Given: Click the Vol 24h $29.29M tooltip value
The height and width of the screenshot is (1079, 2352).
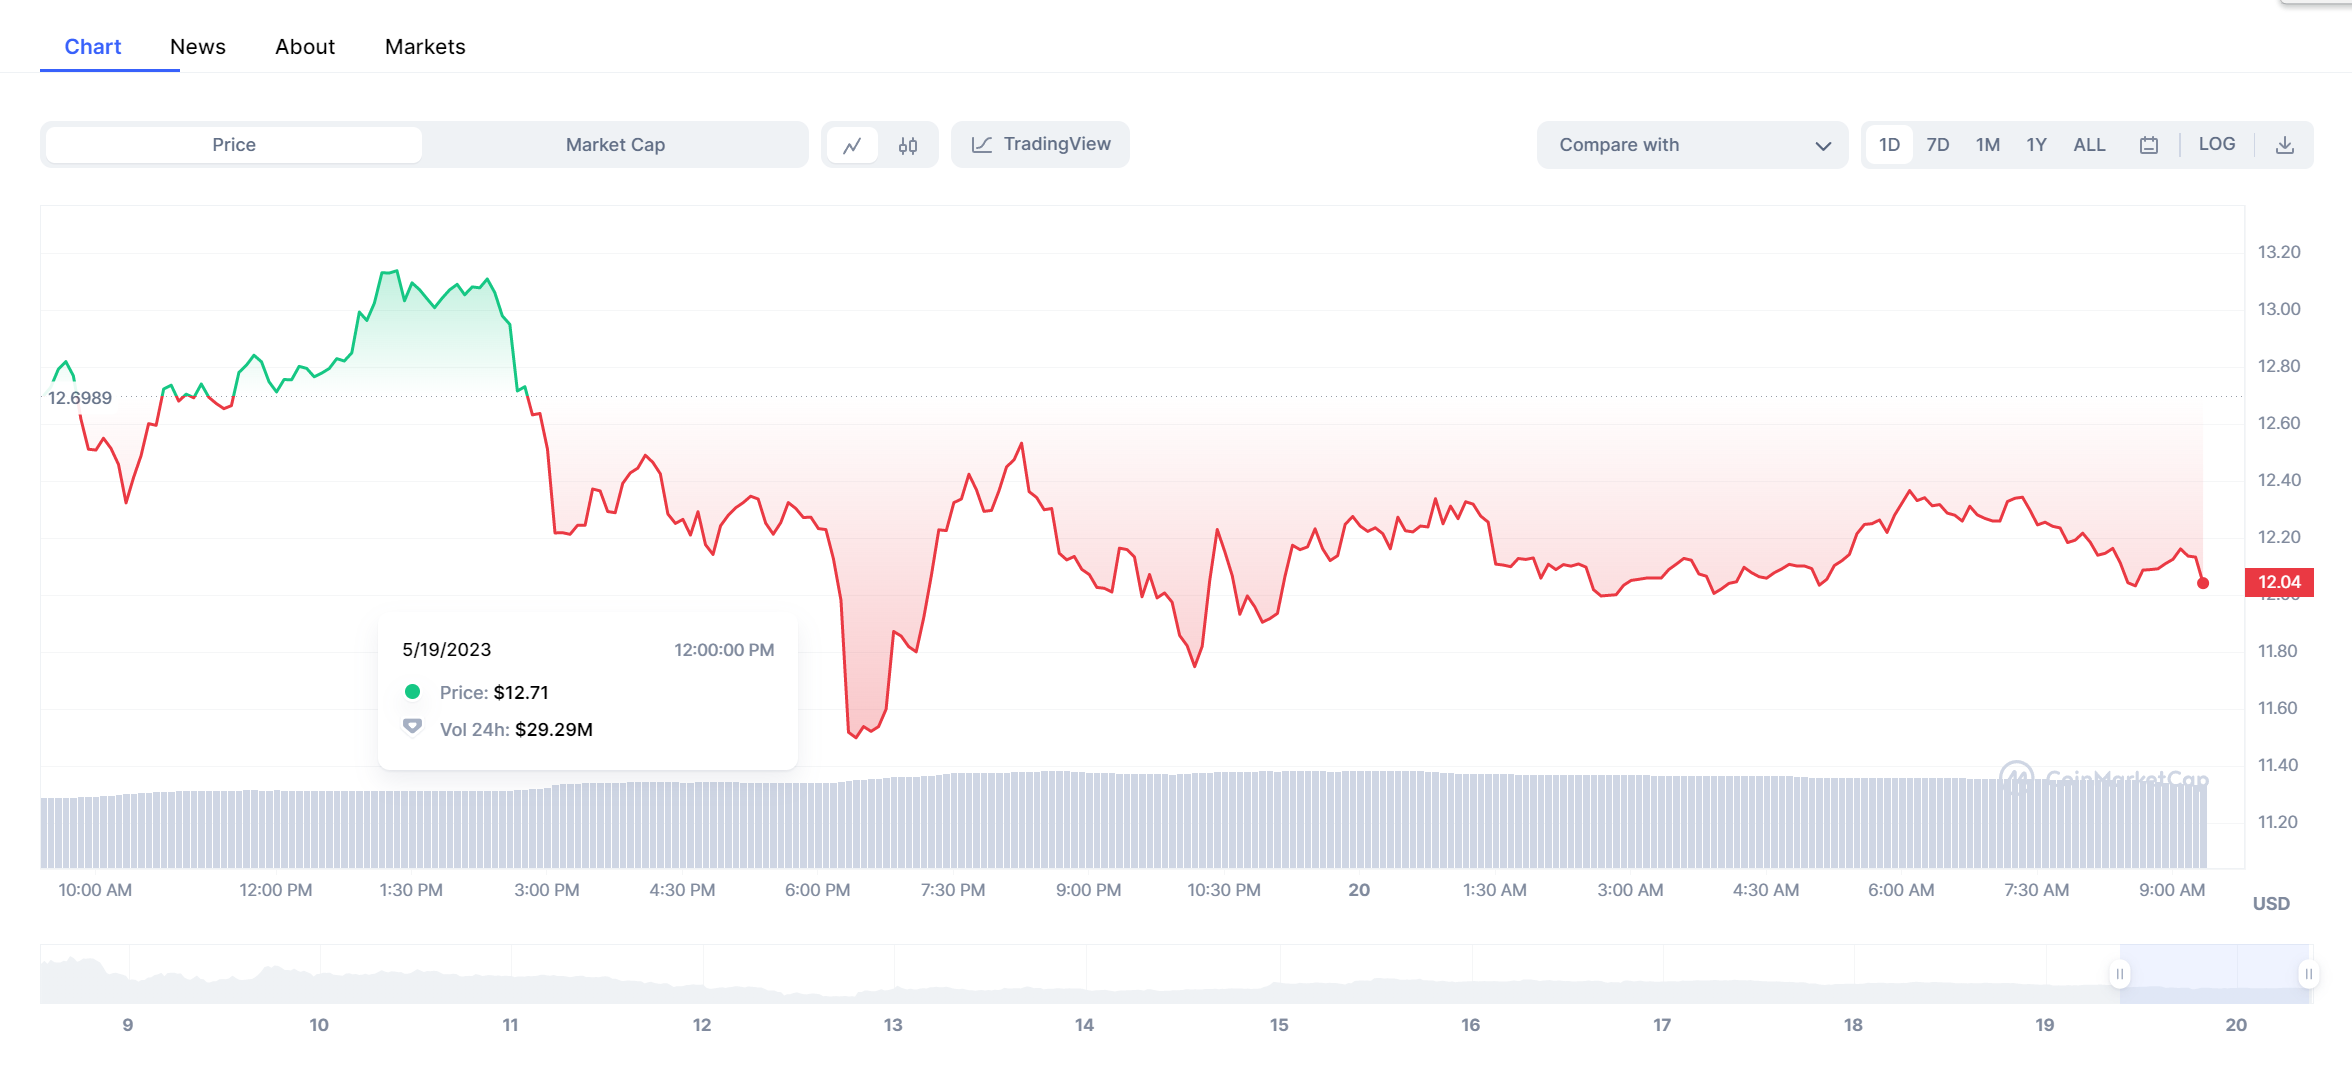Looking at the screenshot, I should click(554, 730).
